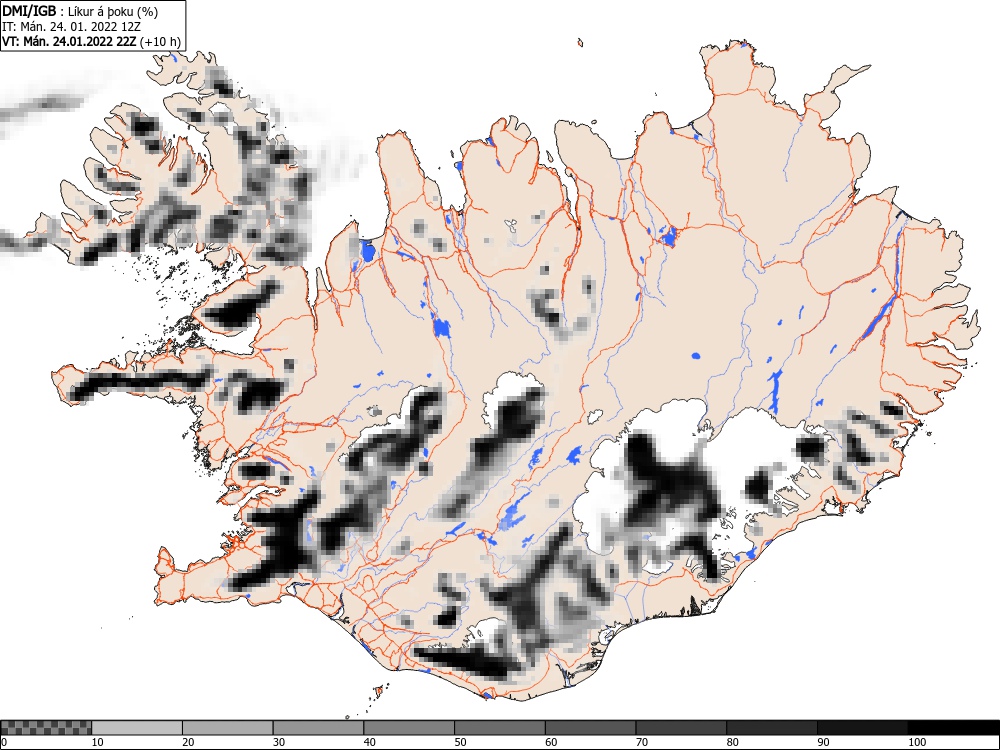Click the legend label '100'
Image resolution: width=1000 pixels, height=750 pixels.
(x=916, y=742)
